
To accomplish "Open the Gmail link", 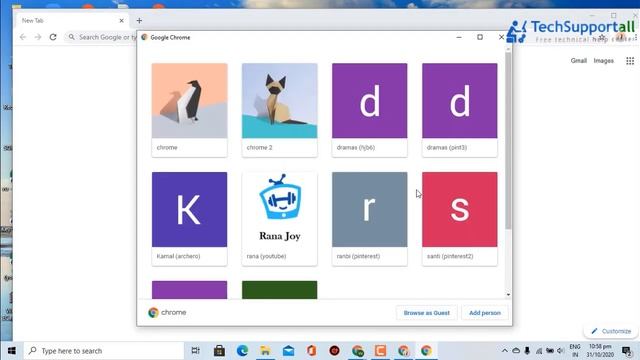I will [x=578, y=61].
